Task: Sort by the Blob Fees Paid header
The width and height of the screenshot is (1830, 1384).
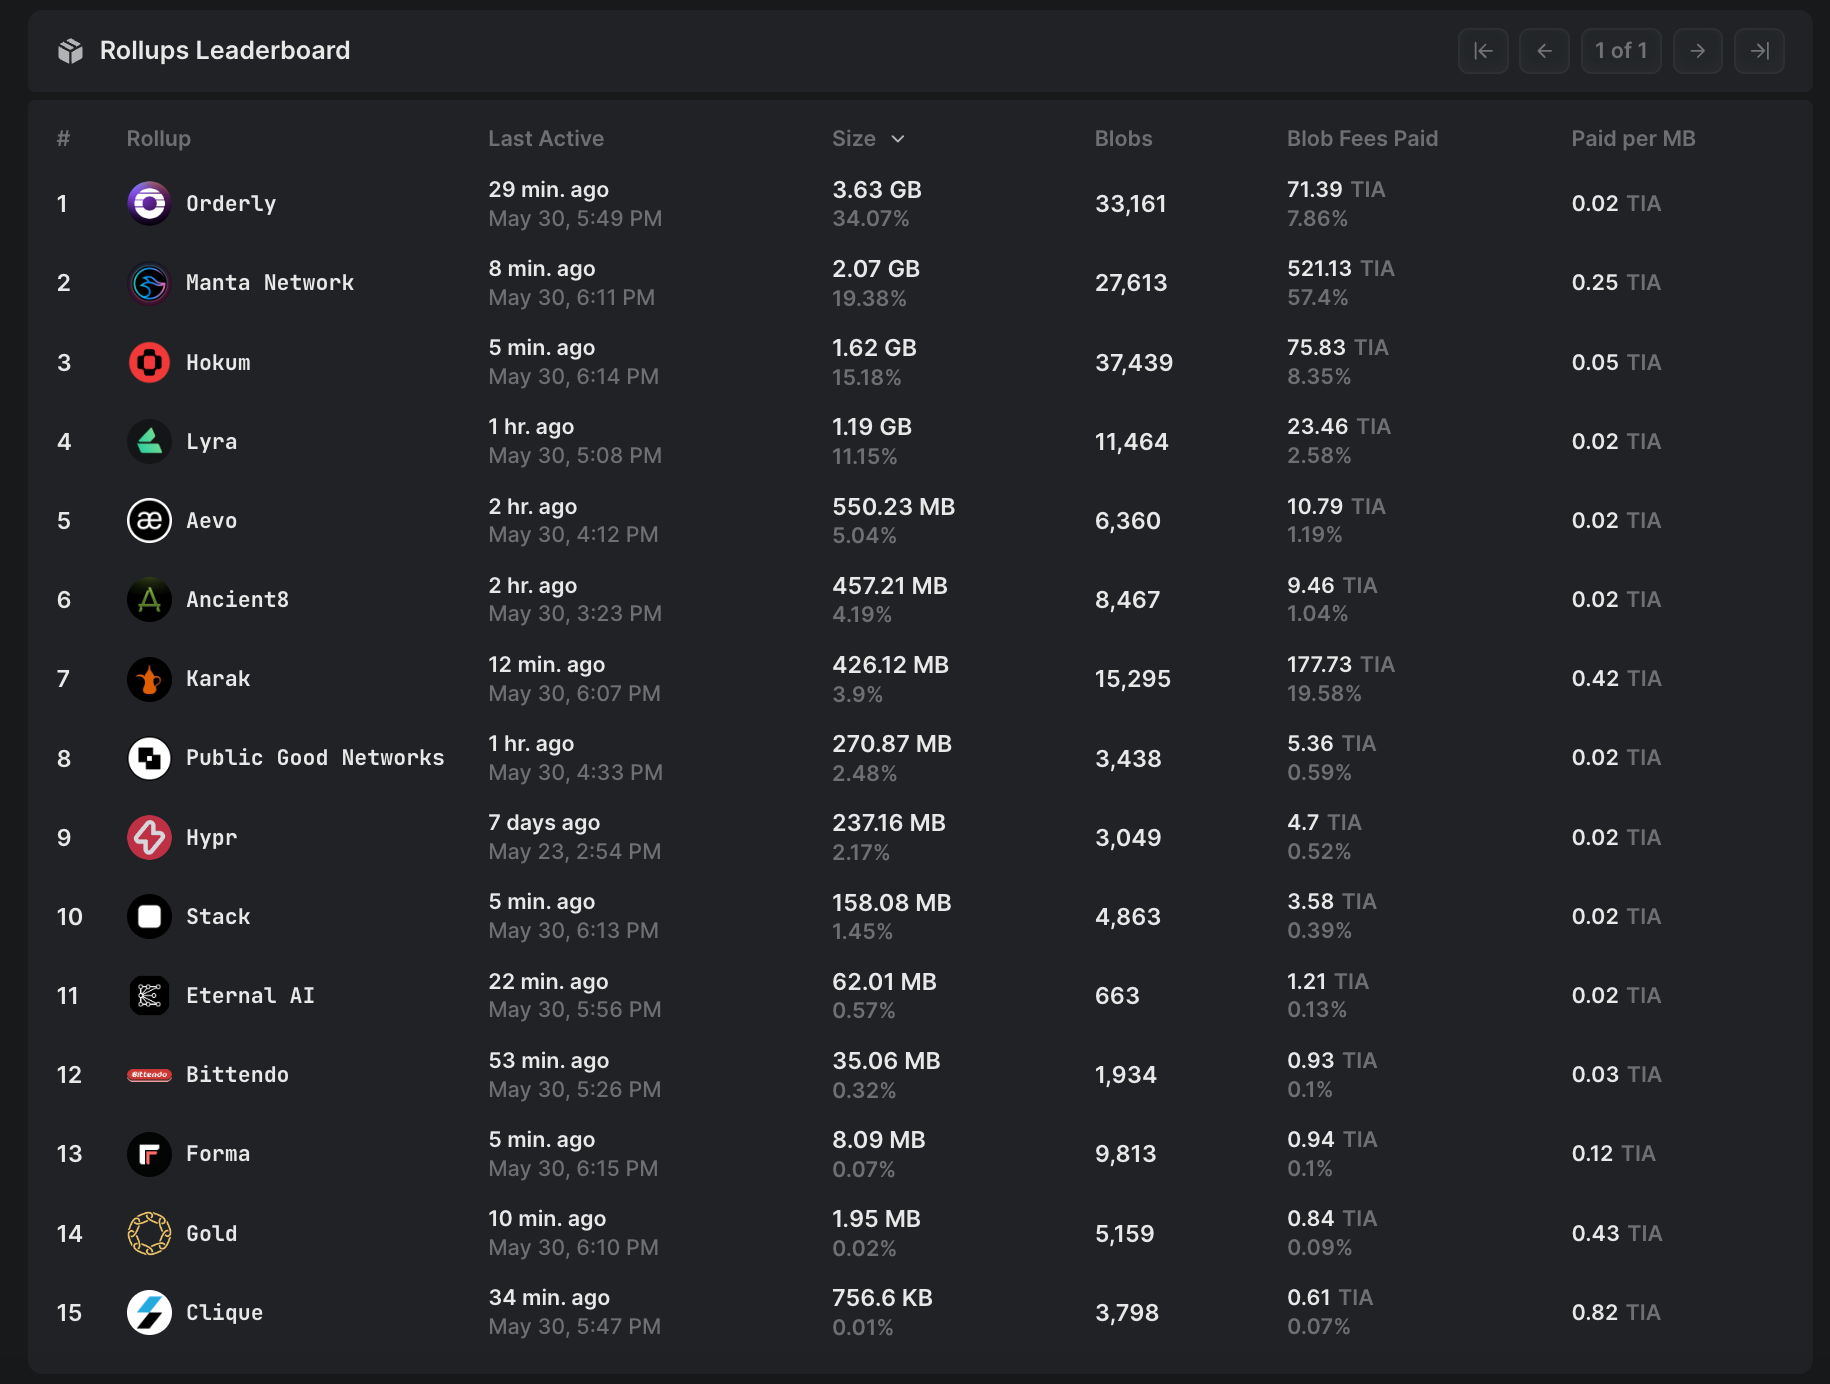Action: pos(1362,139)
